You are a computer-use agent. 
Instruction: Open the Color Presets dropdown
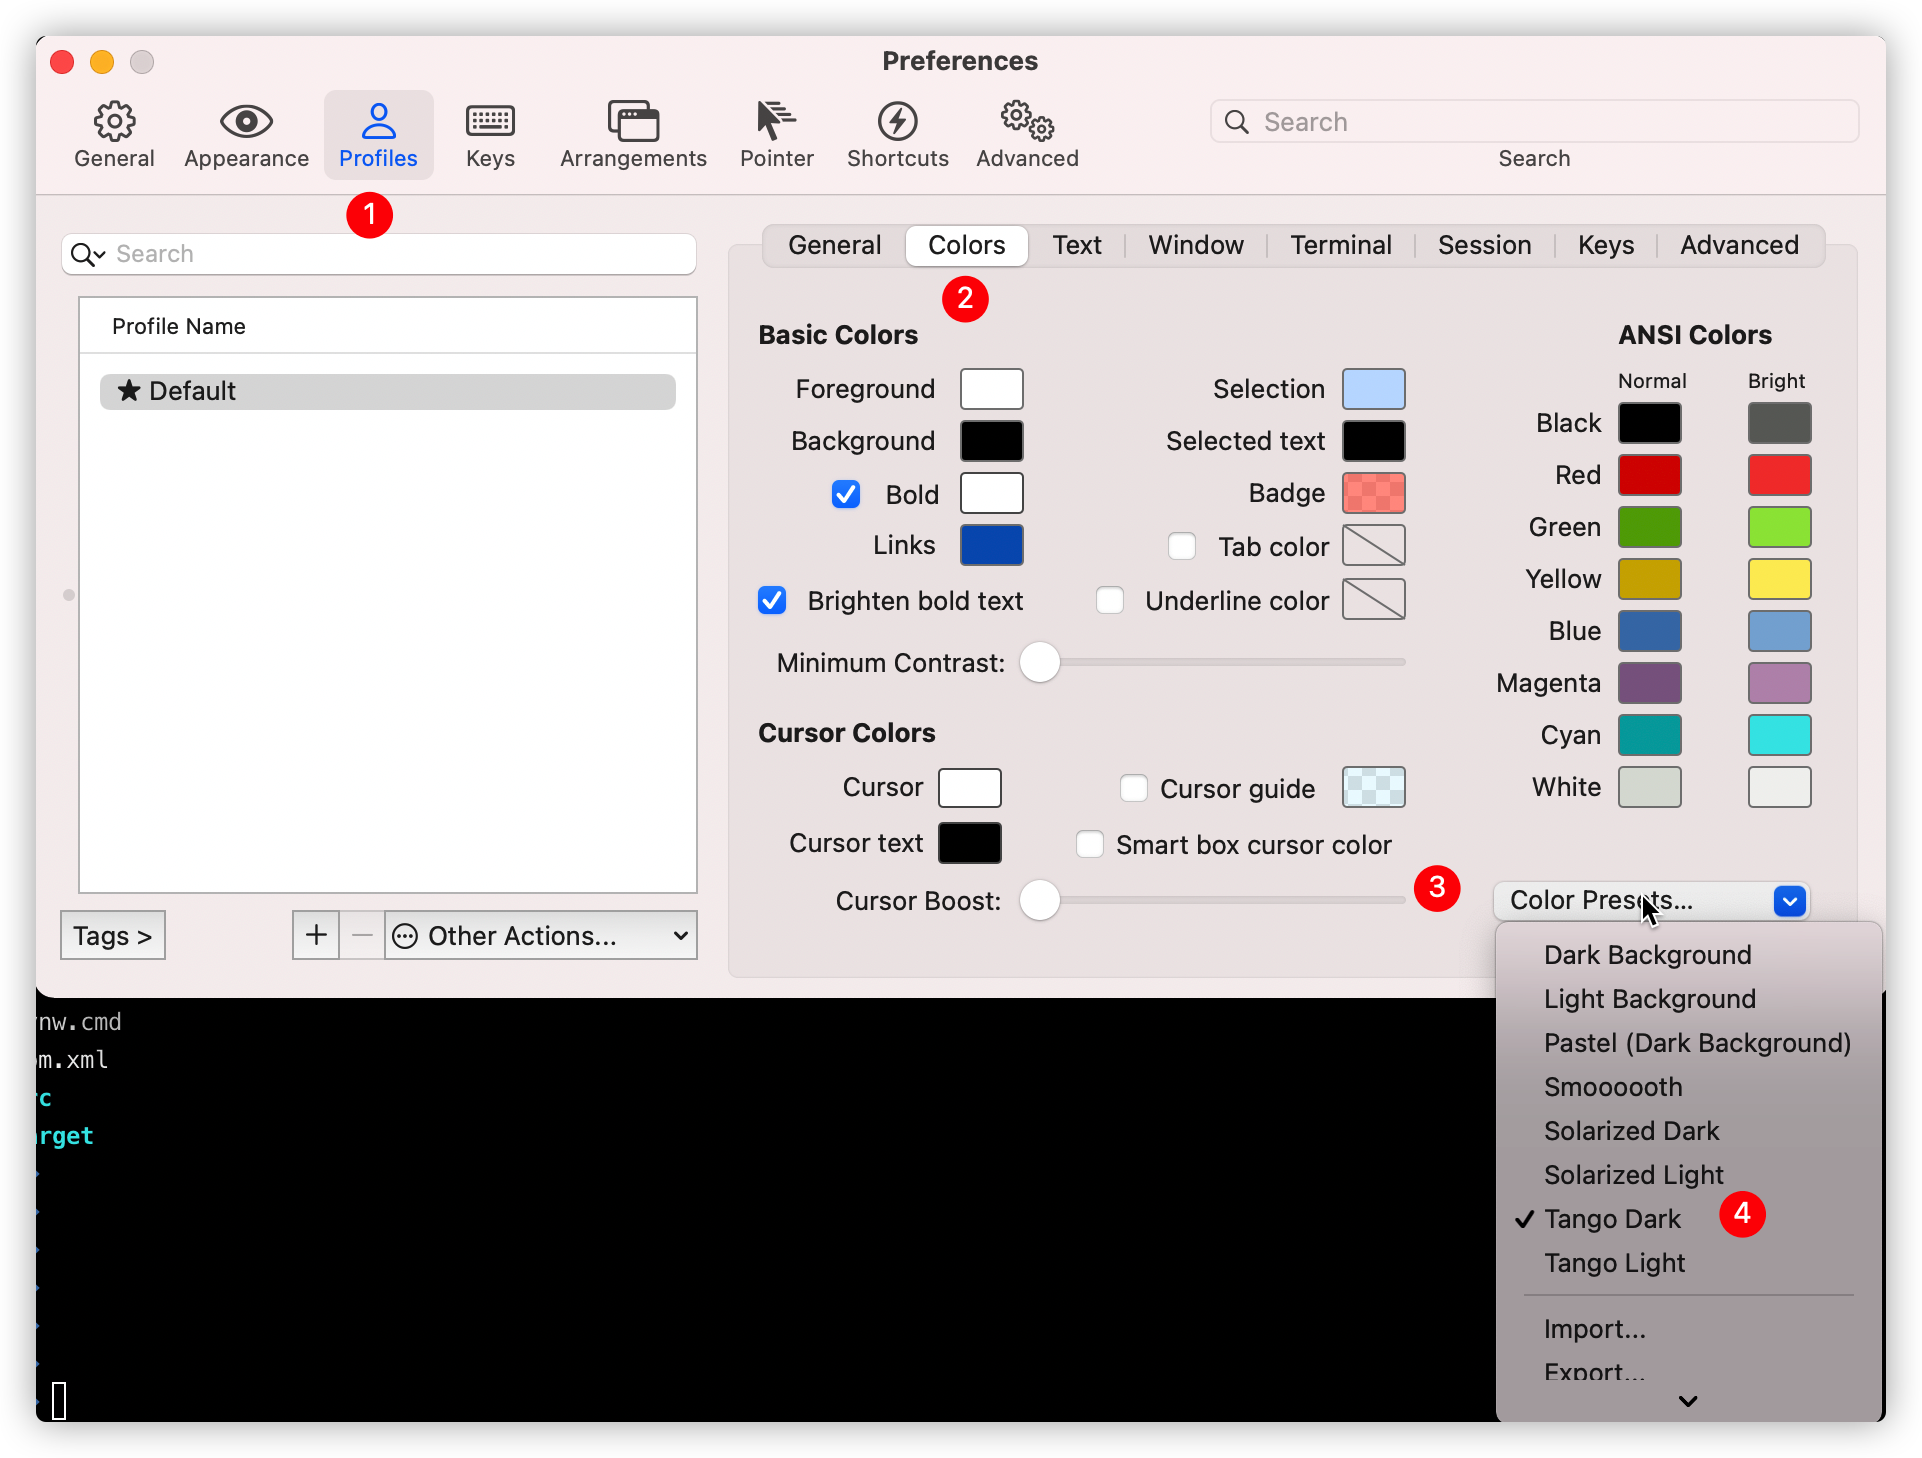[x=1651, y=900]
